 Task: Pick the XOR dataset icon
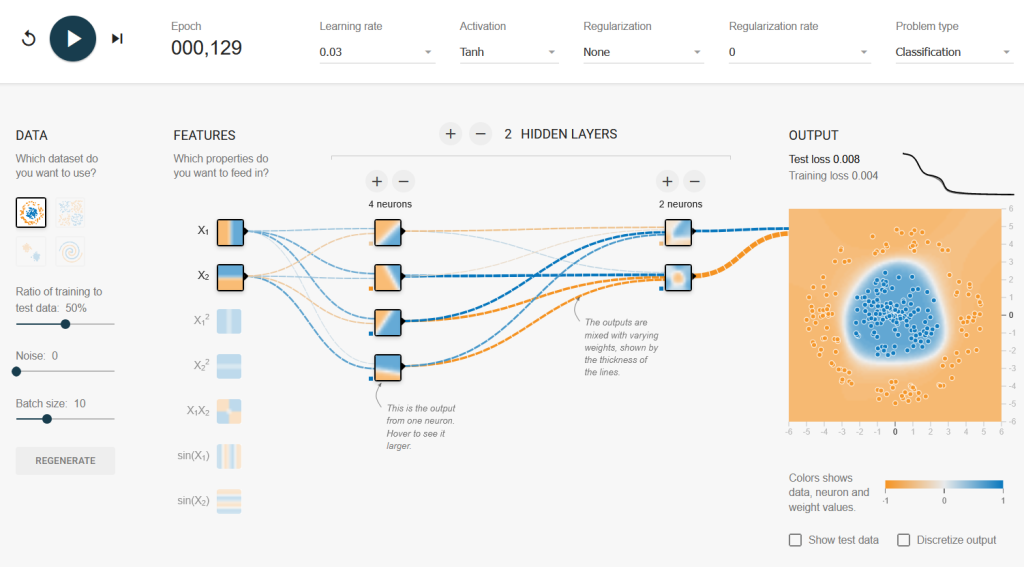pyautogui.click(x=71, y=212)
